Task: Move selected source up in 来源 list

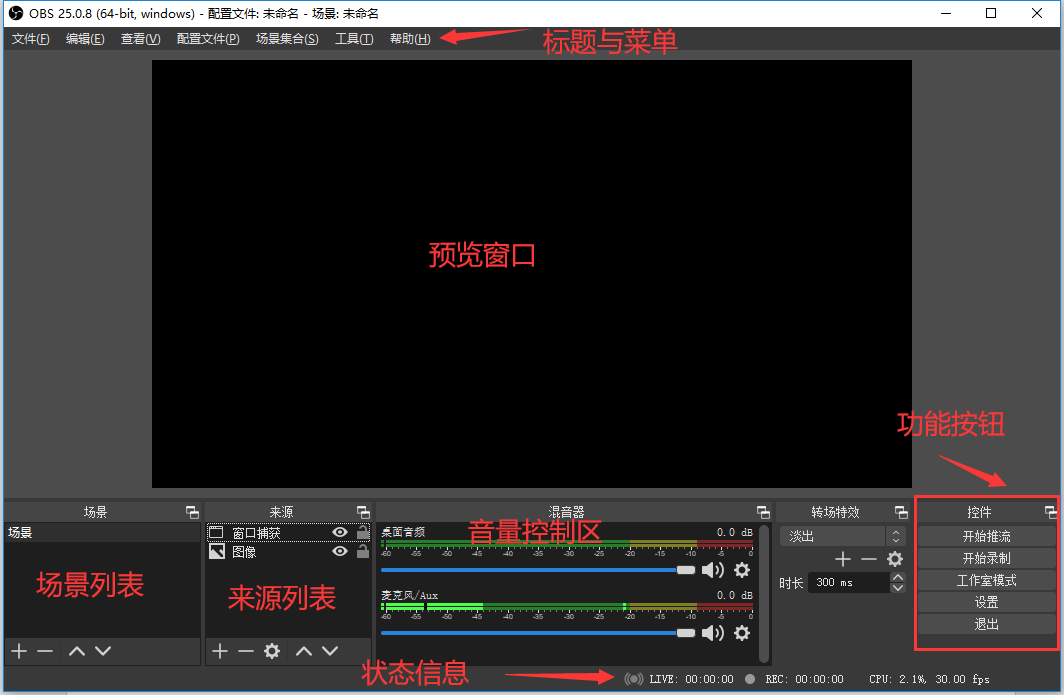Action: (x=304, y=651)
